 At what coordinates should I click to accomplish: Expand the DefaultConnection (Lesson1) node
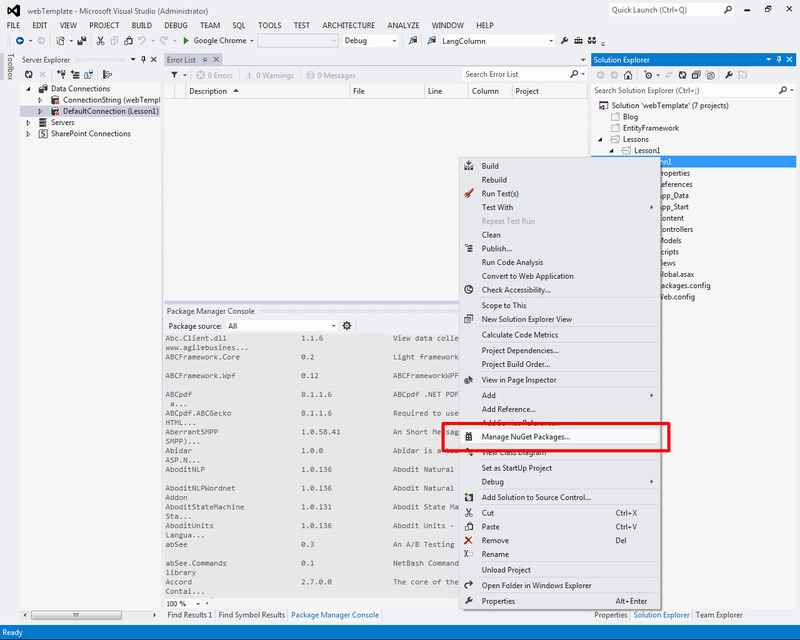coord(40,111)
